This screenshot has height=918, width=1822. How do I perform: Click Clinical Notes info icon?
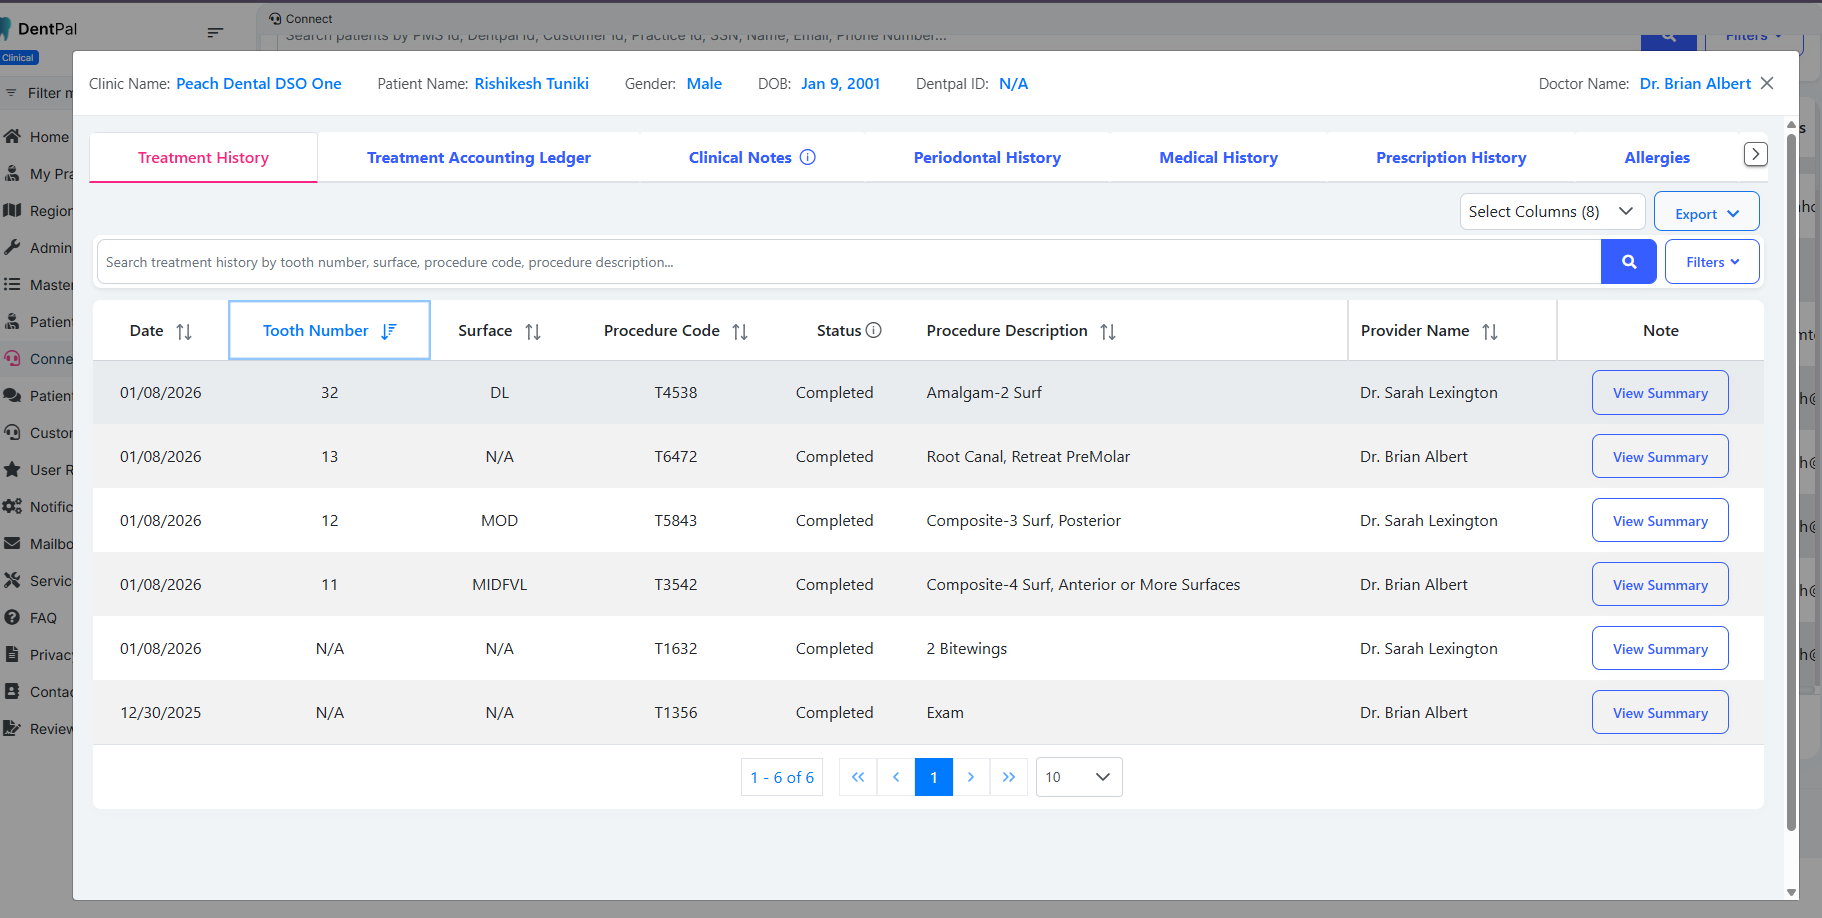click(x=808, y=157)
